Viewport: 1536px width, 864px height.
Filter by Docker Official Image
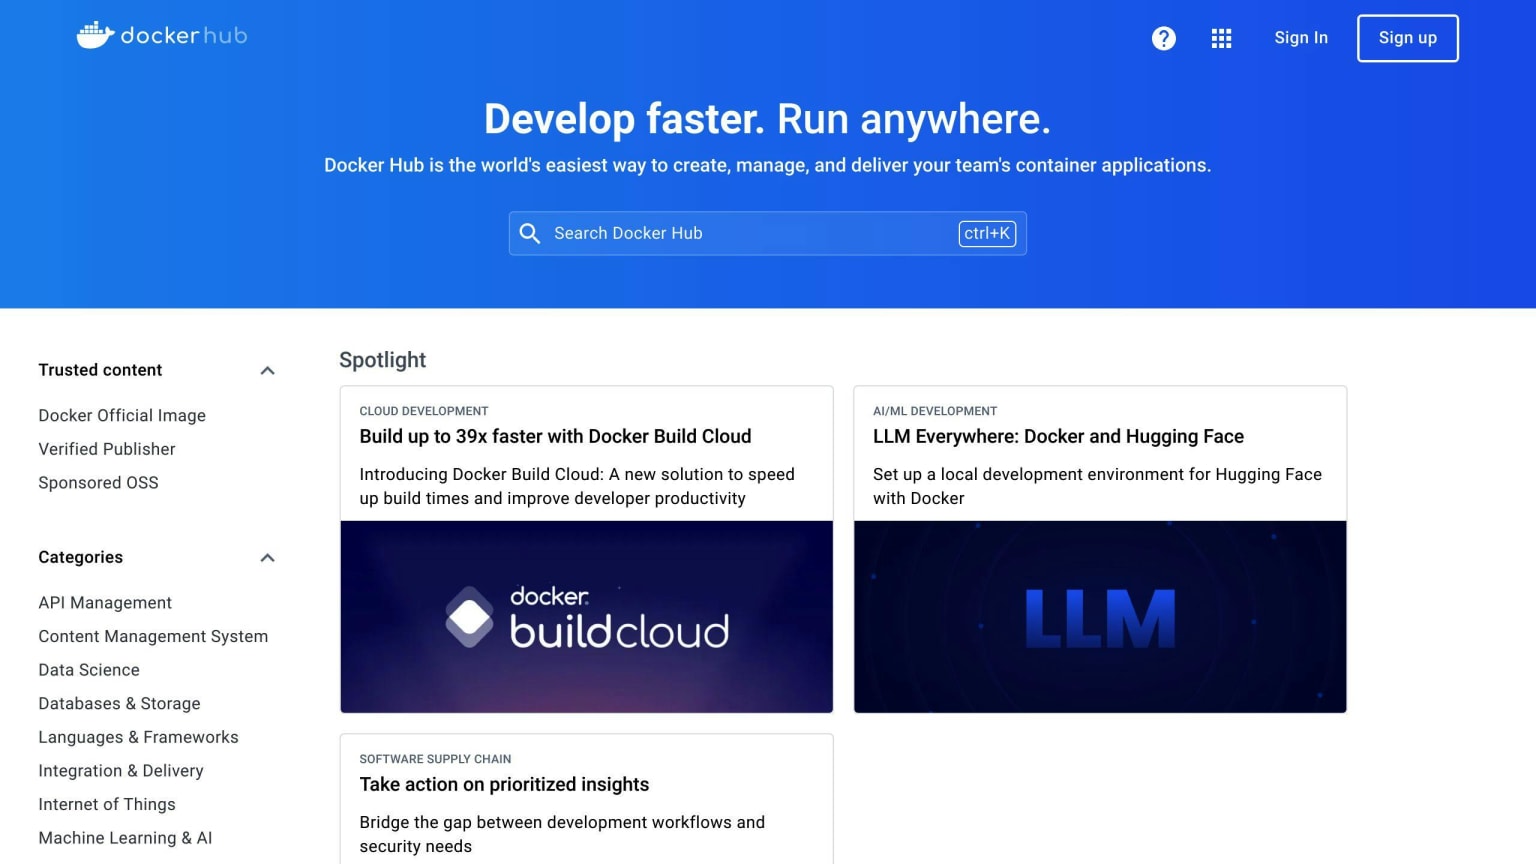[122, 415]
